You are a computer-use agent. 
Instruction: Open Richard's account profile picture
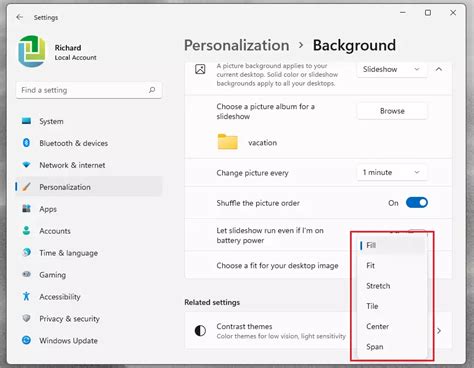(x=32, y=51)
